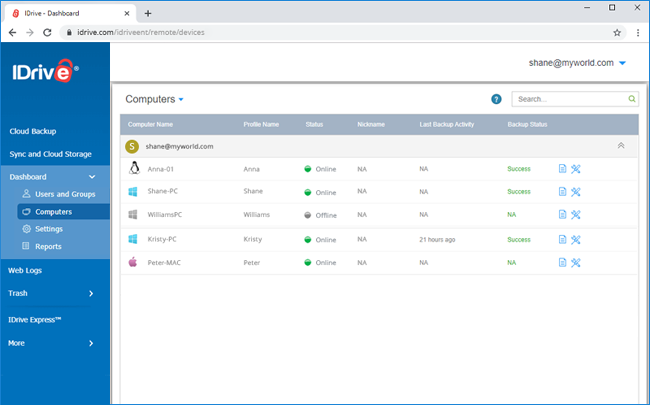The height and width of the screenshot is (405, 650).
Task: Sort by Profile Name column header
Action: (261, 124)
